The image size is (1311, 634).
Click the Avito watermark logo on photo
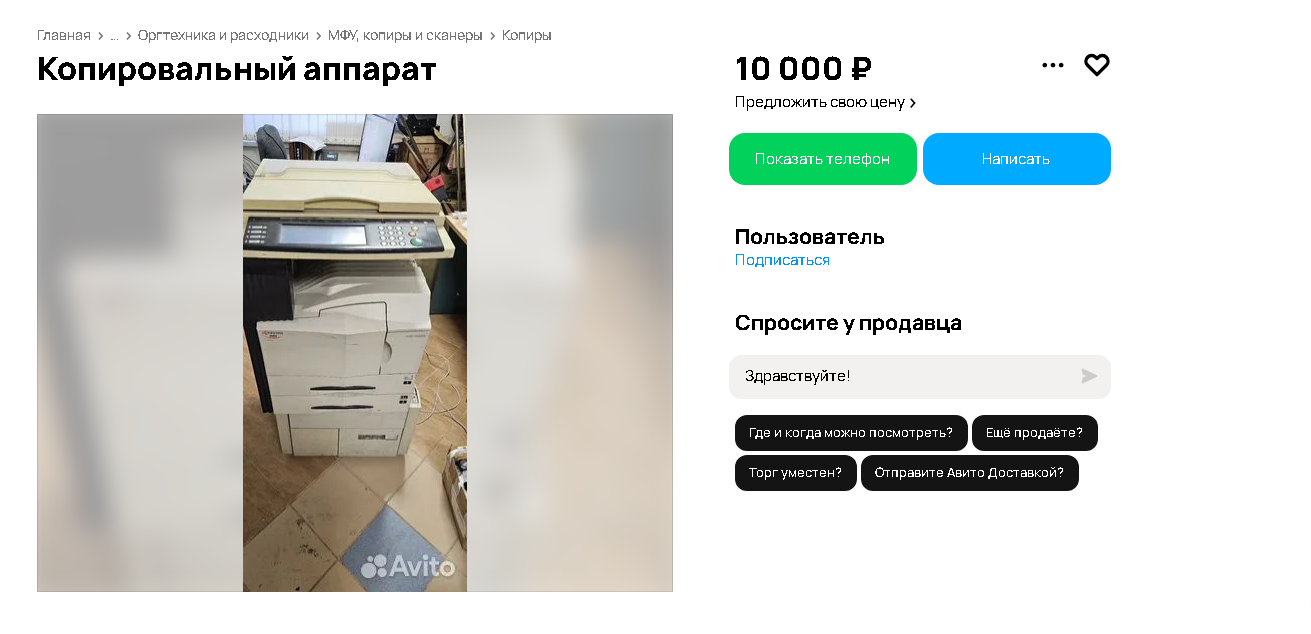click(408, 567)
